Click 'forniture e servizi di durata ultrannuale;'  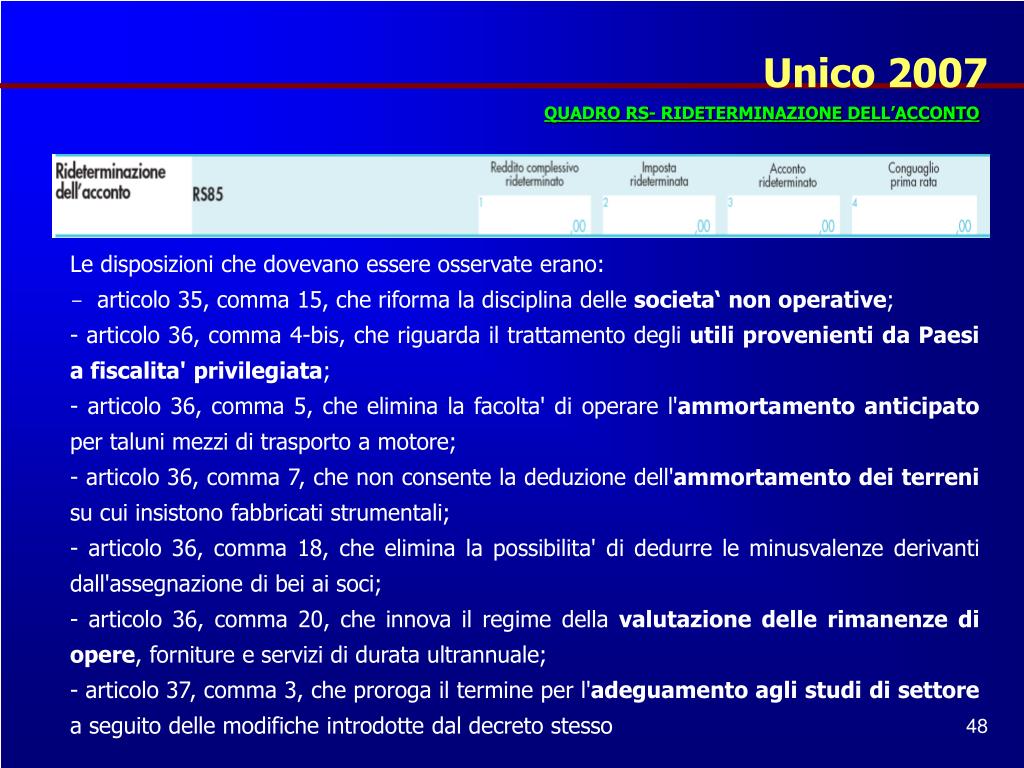tap(347, 654)
